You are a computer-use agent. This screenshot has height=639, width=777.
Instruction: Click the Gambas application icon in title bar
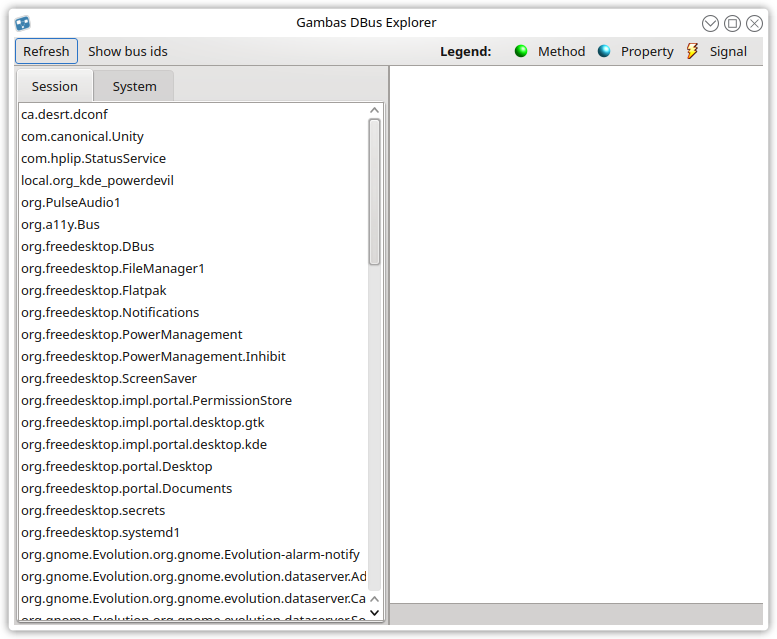click(x=23, y=23)
